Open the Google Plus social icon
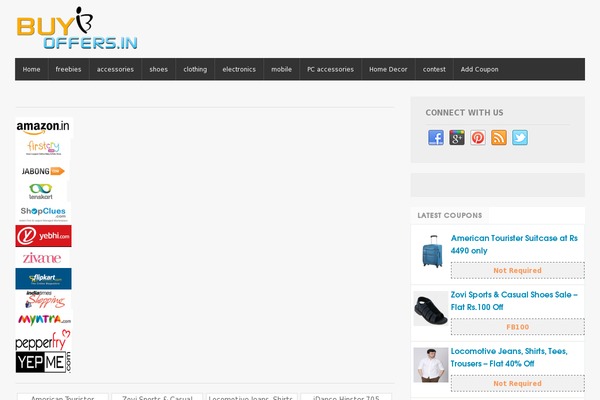The width and height of the screenshot is (600, 400). 457,137
